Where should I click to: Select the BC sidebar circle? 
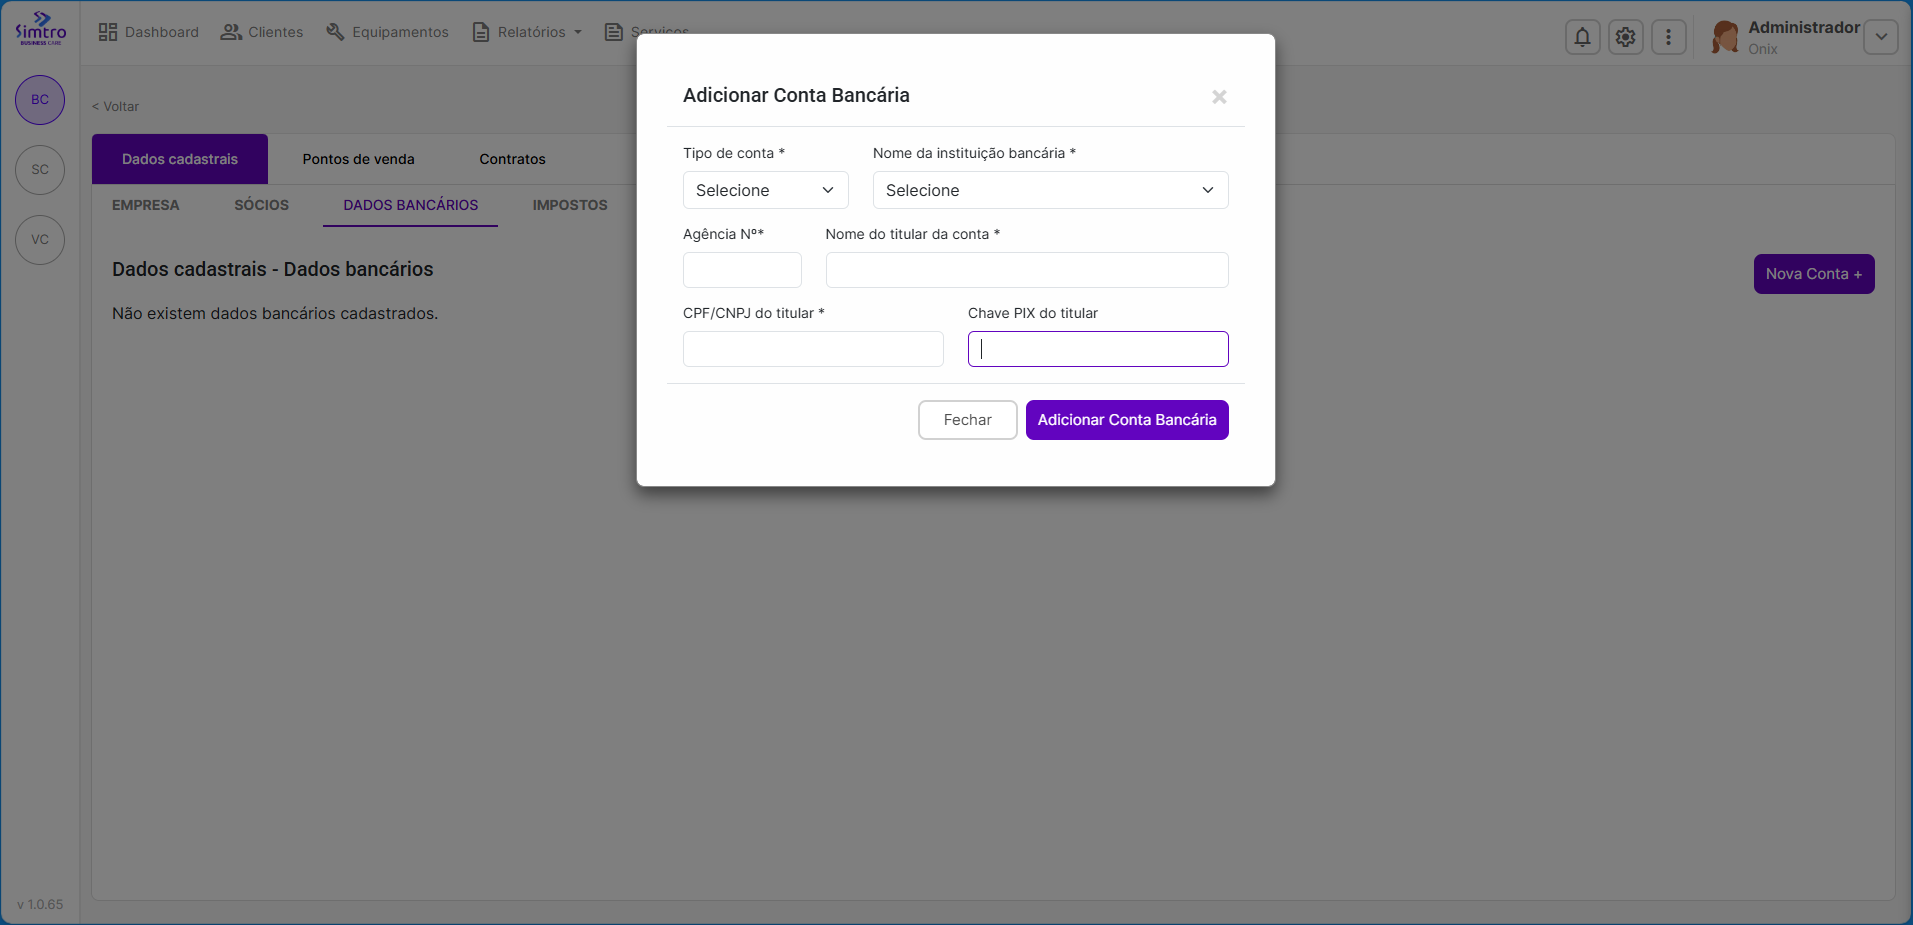40,100
